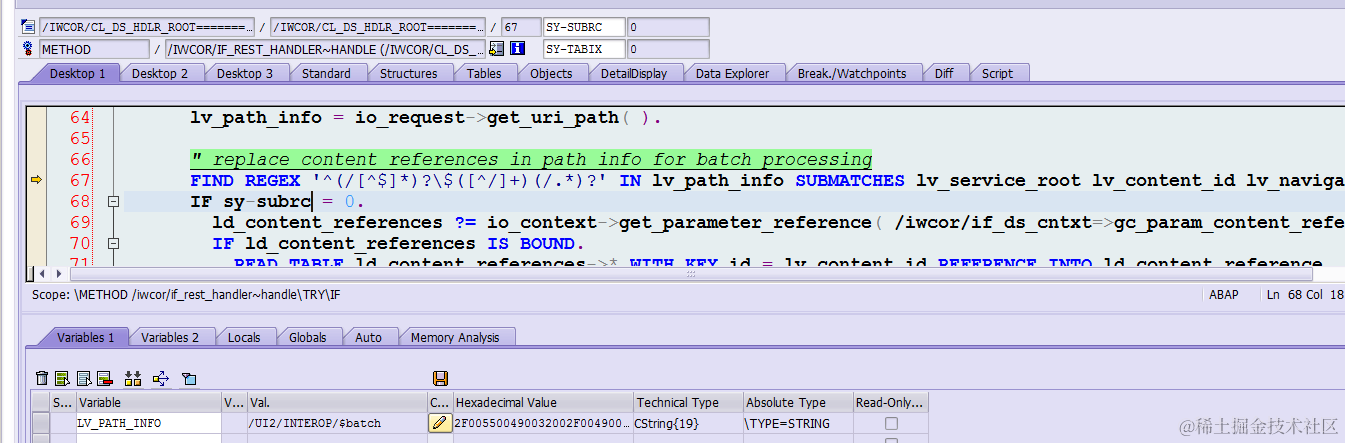Collapse the IF block at line 68
The width and height of the screenshot is (1345, 443).
pyautogui.click(x=114, y=201)
